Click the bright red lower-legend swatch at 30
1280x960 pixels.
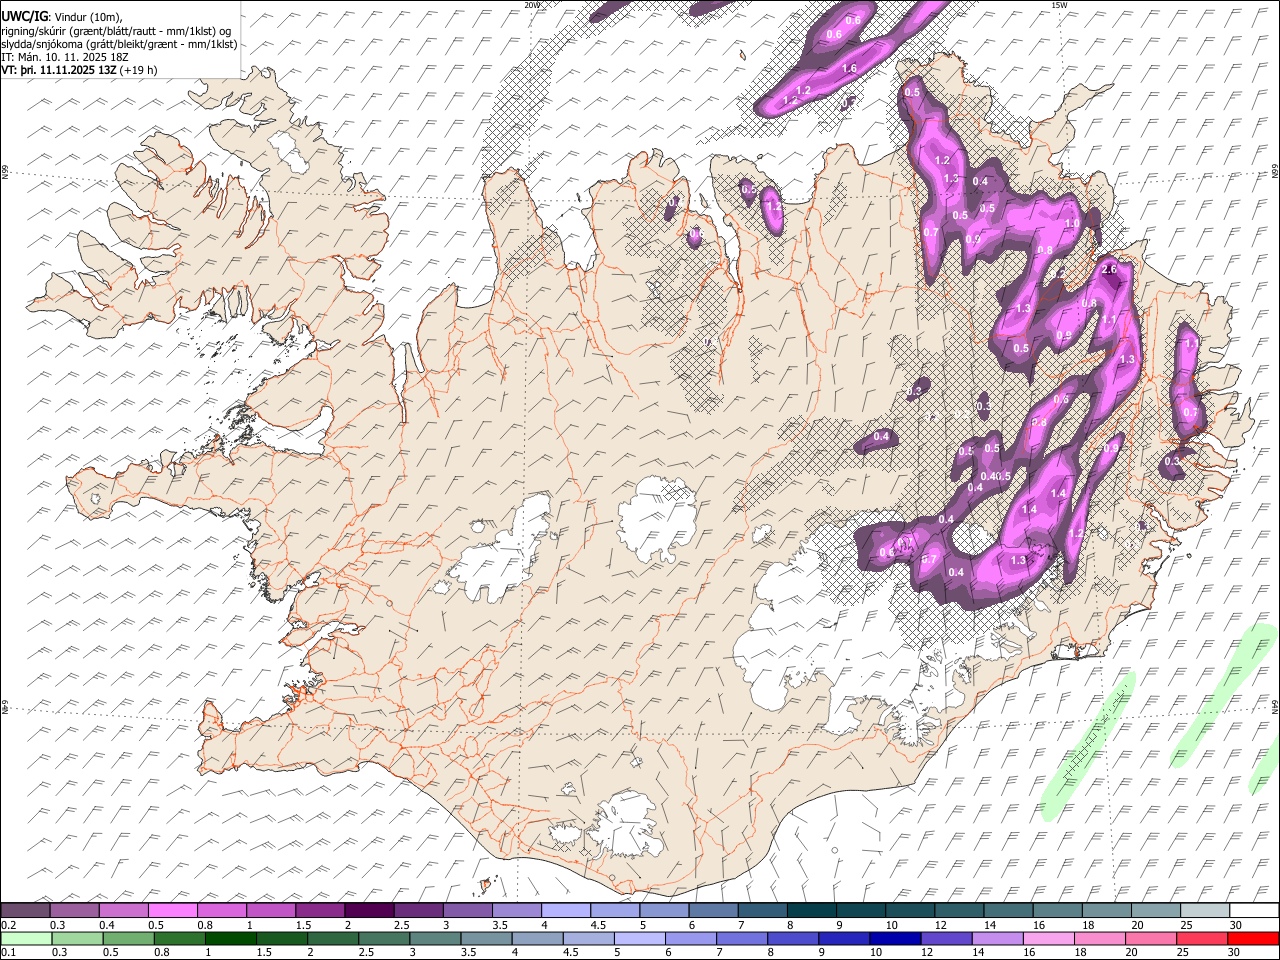click(x=1252, y=938)
